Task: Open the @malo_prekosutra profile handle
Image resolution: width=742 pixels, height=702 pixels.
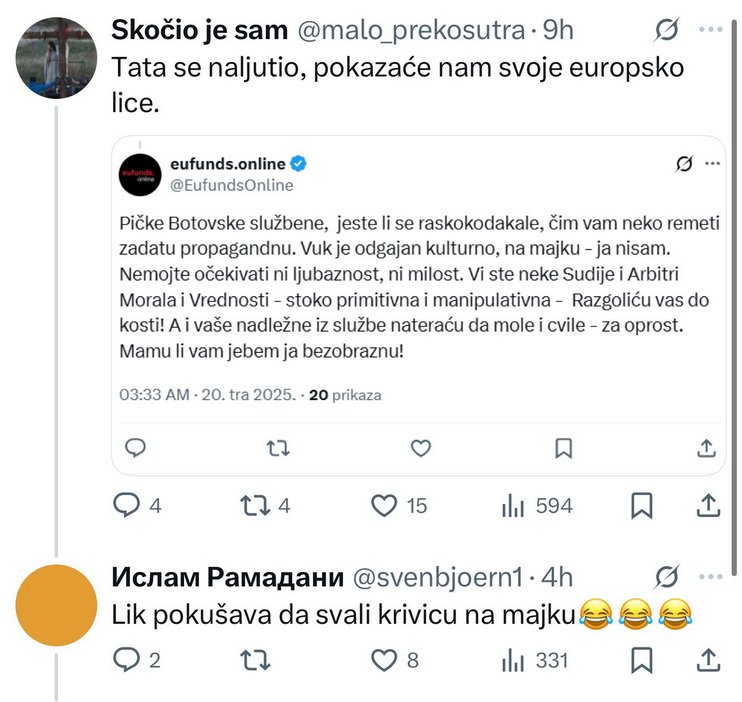Action: pos(410,31)
